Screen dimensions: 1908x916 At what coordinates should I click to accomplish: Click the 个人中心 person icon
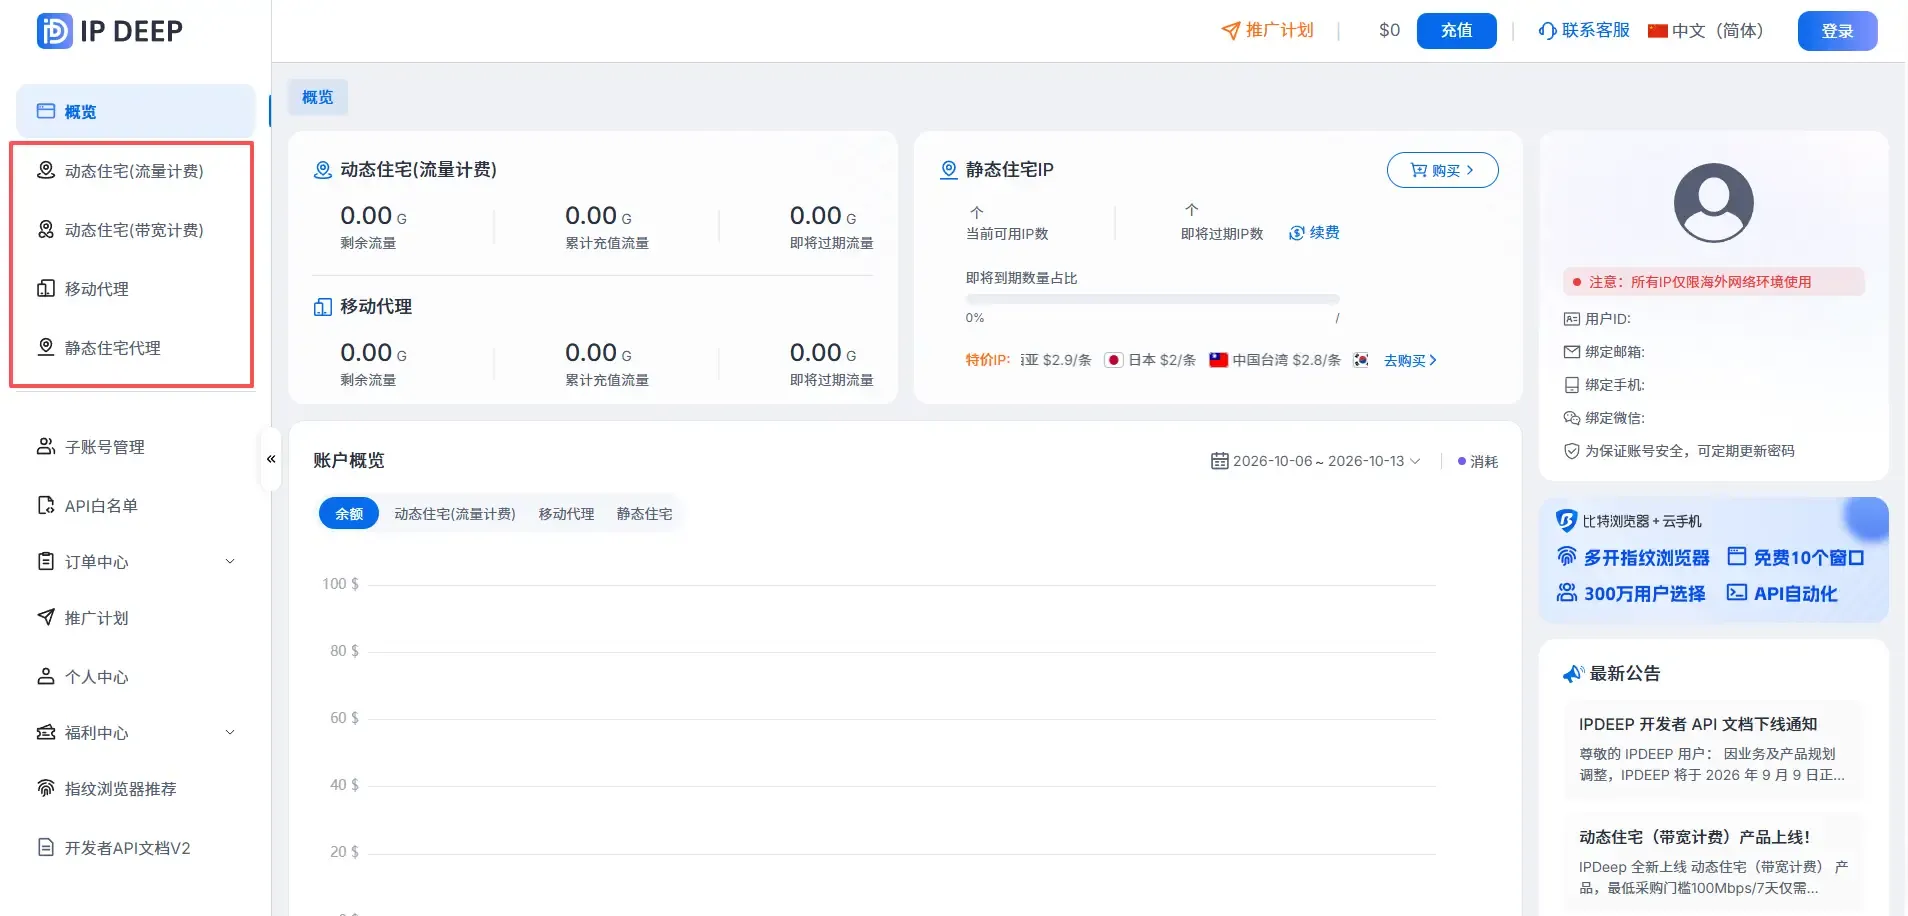(46, 676)
